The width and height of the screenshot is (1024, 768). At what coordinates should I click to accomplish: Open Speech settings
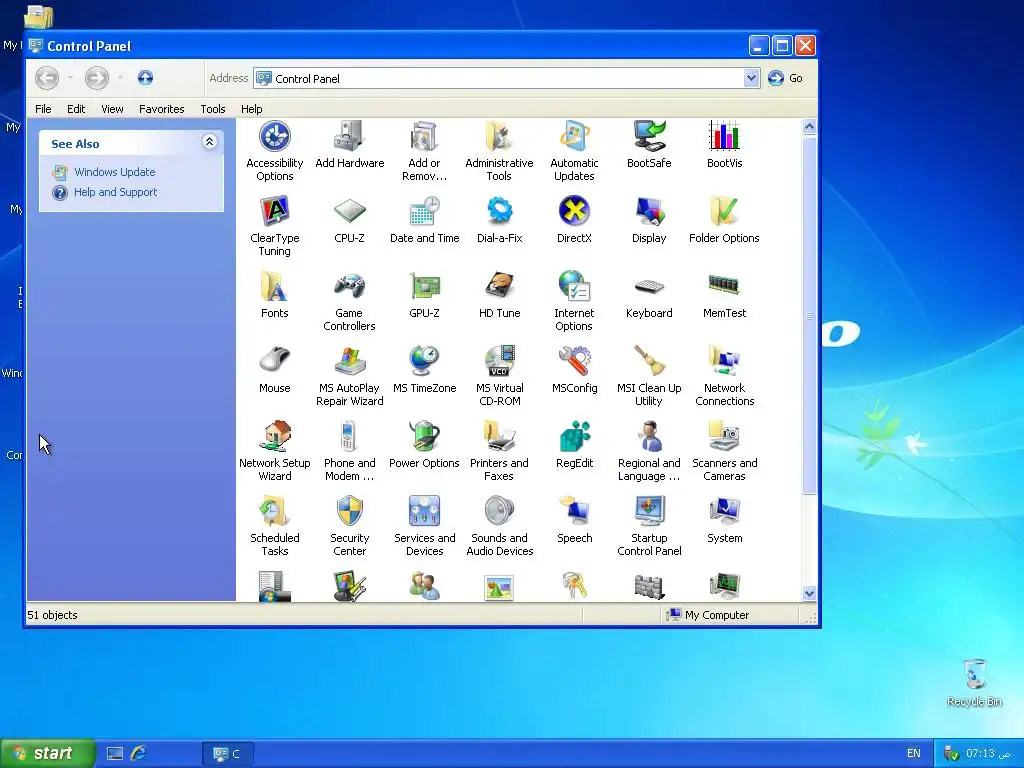[x=574, y=520]
